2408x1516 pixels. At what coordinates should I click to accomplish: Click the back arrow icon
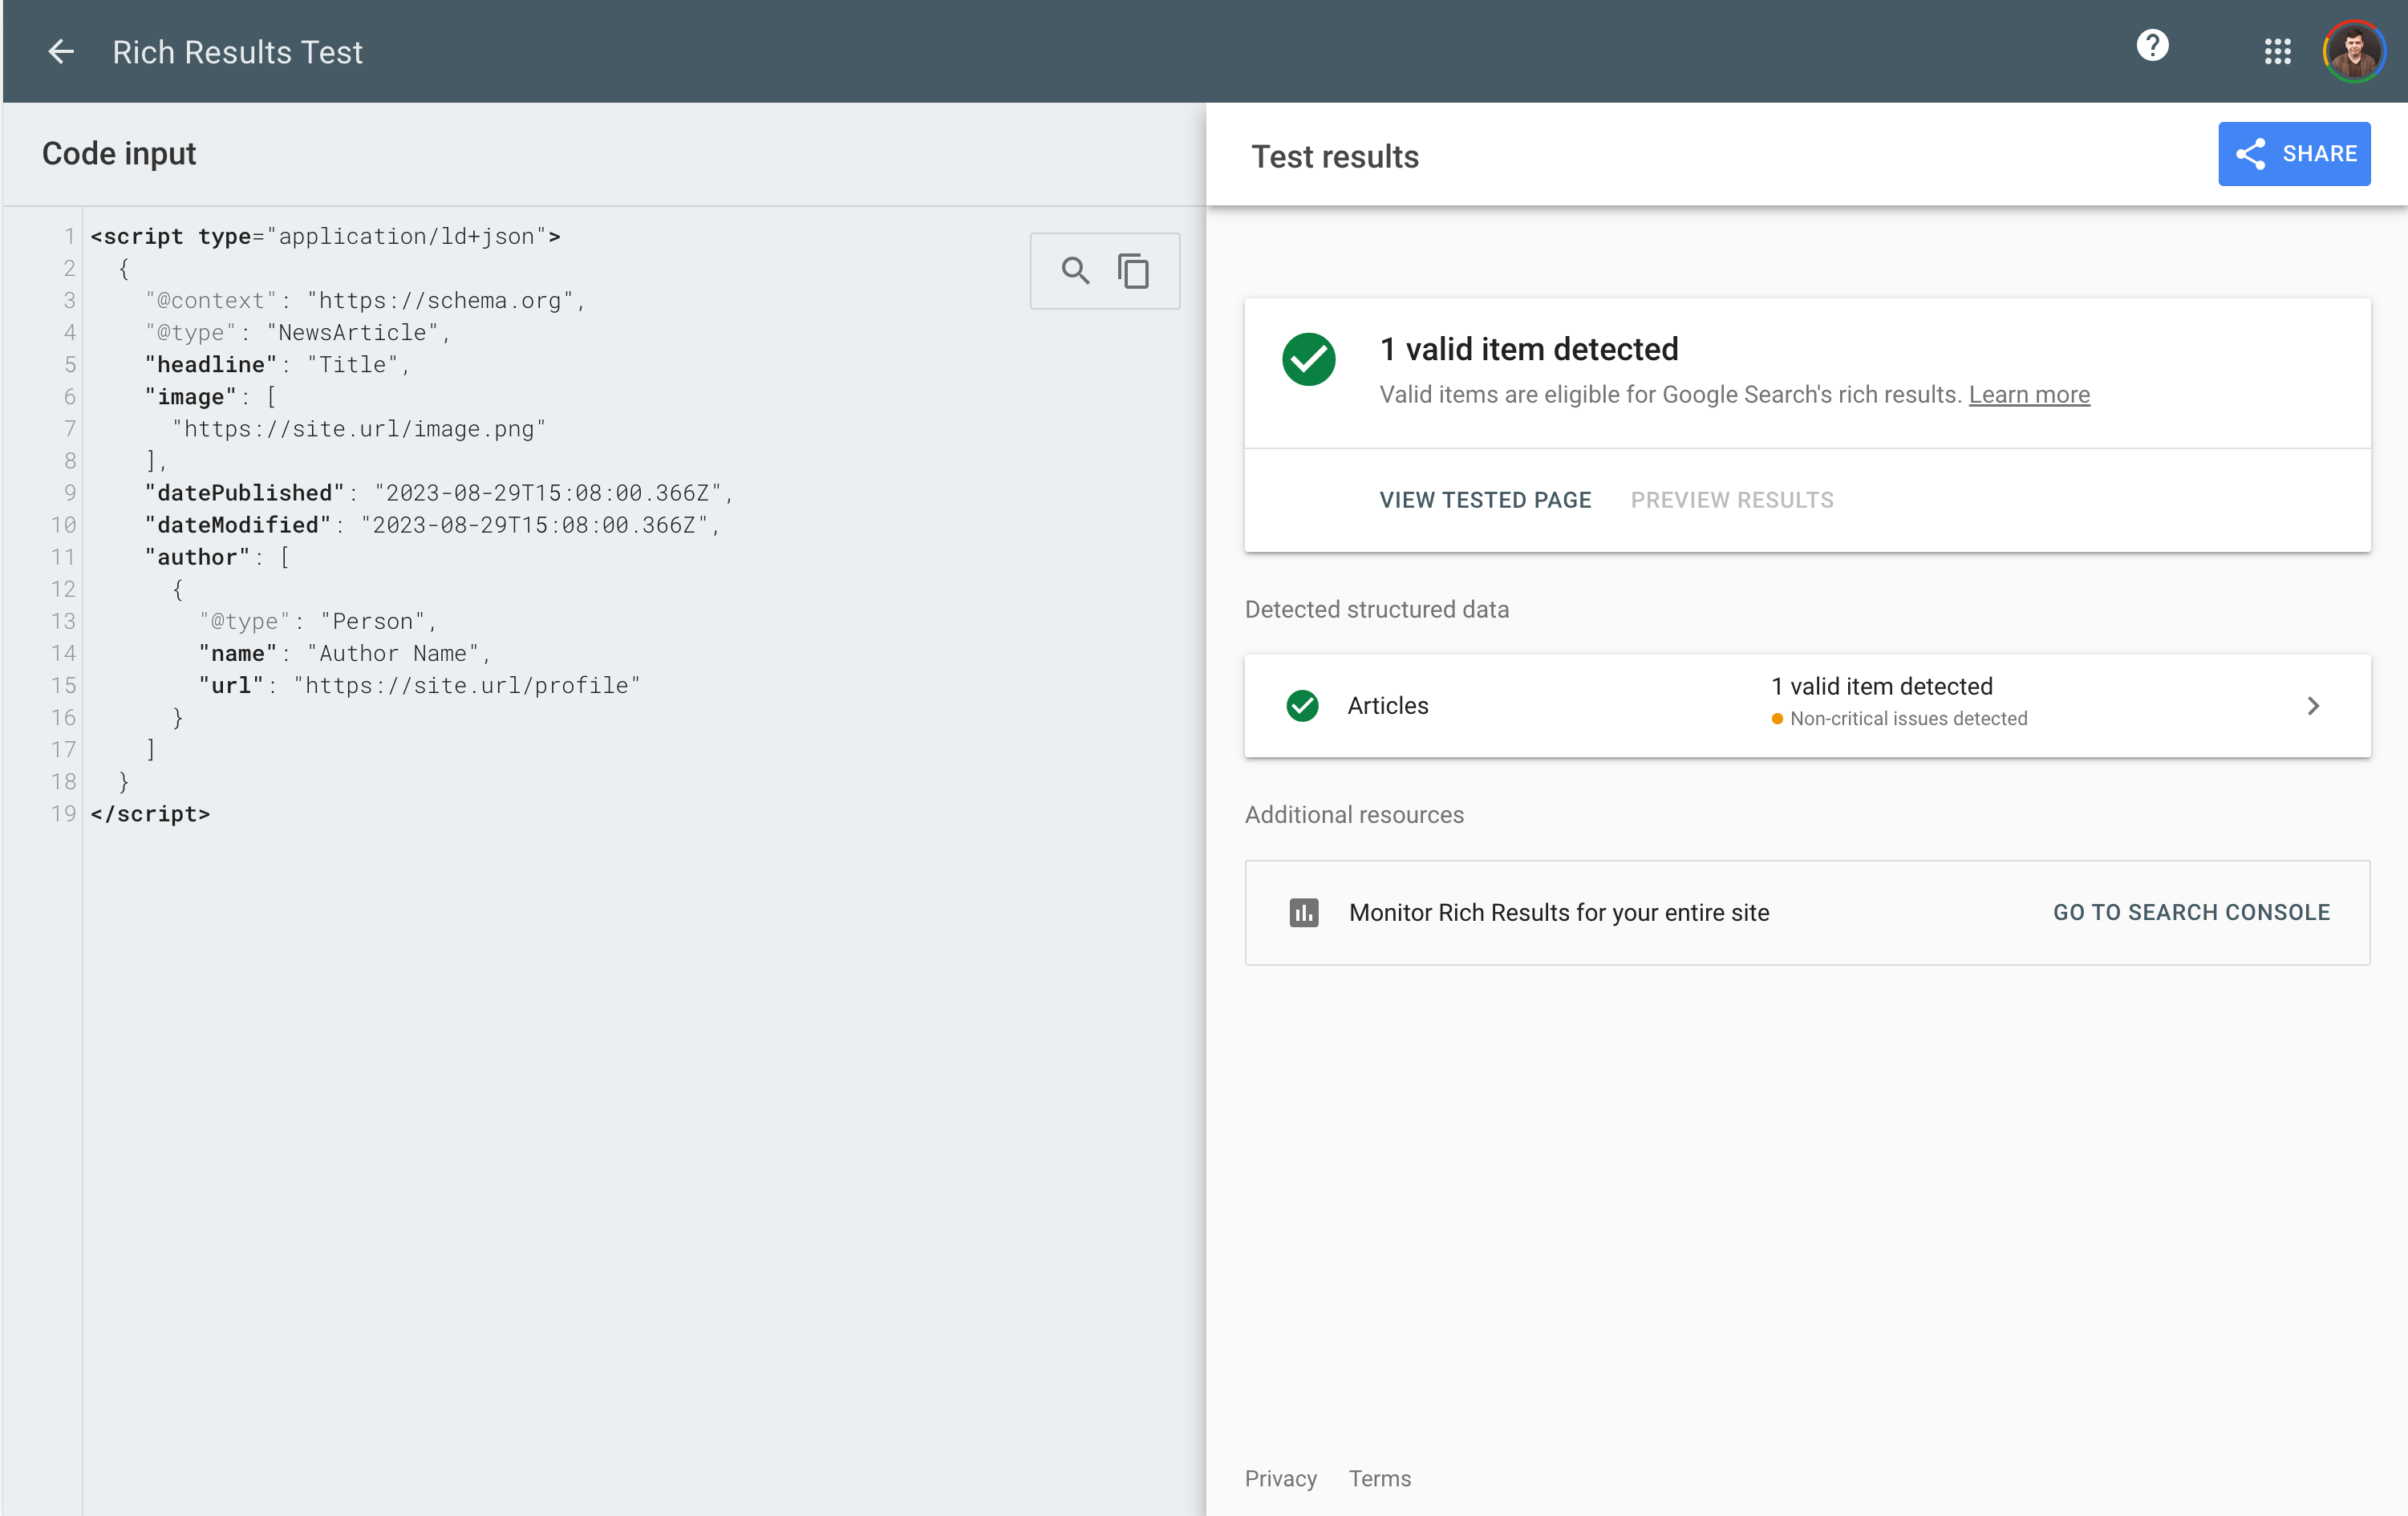click(x=61, y=52)
